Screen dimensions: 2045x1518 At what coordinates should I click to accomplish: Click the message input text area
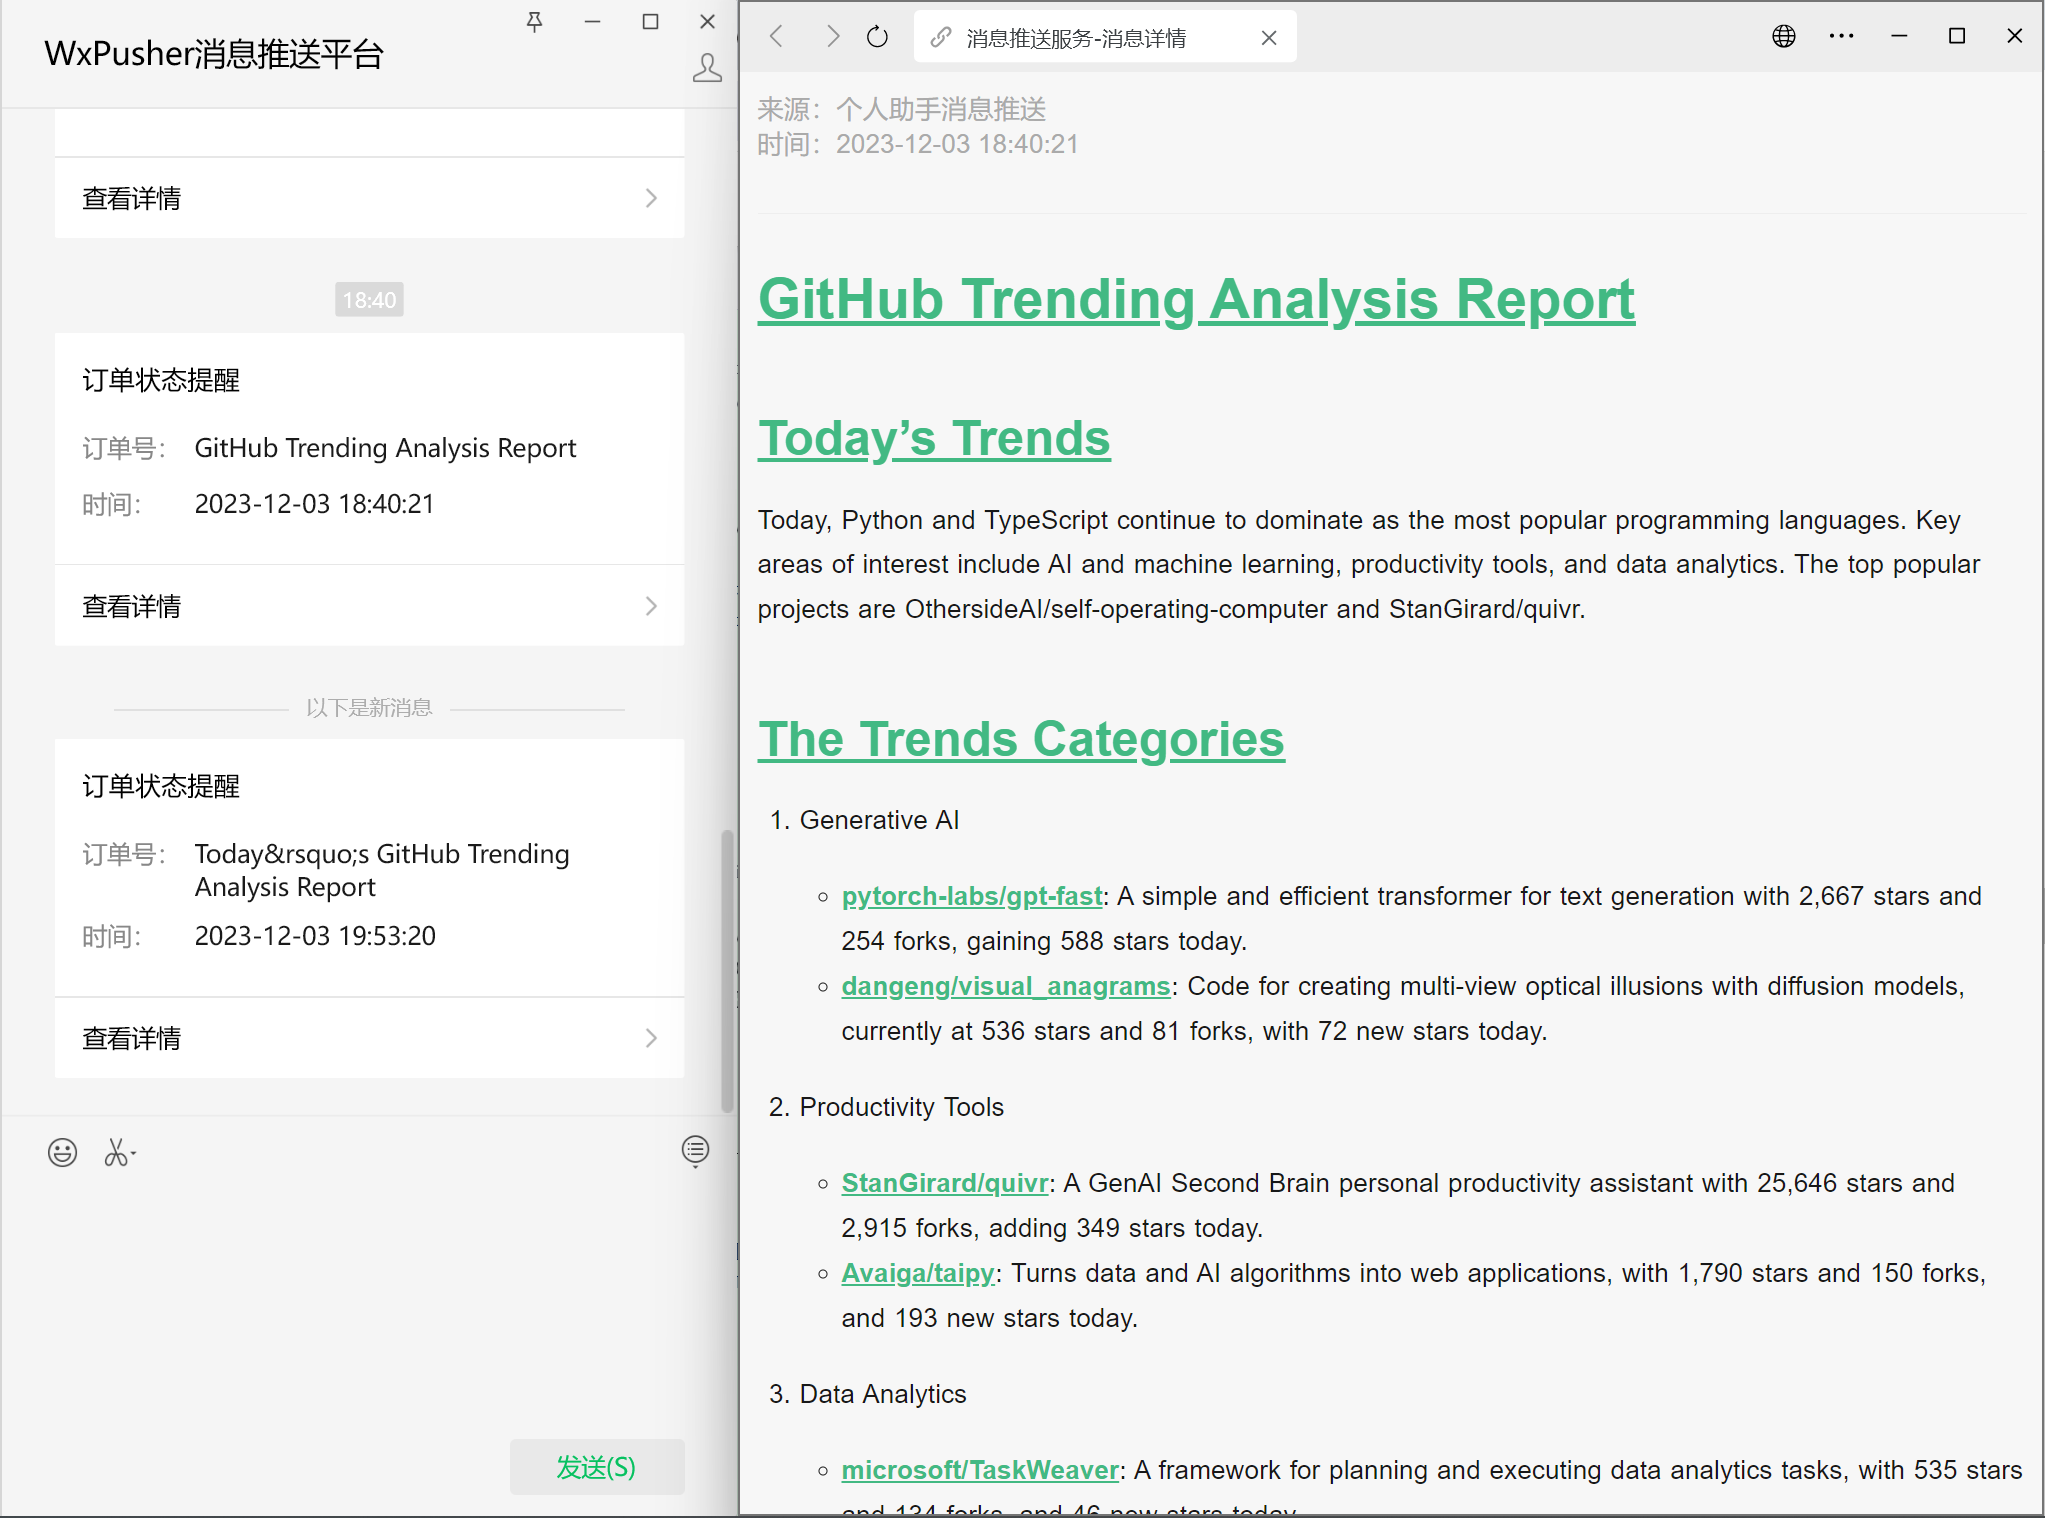coord(369,1300)
